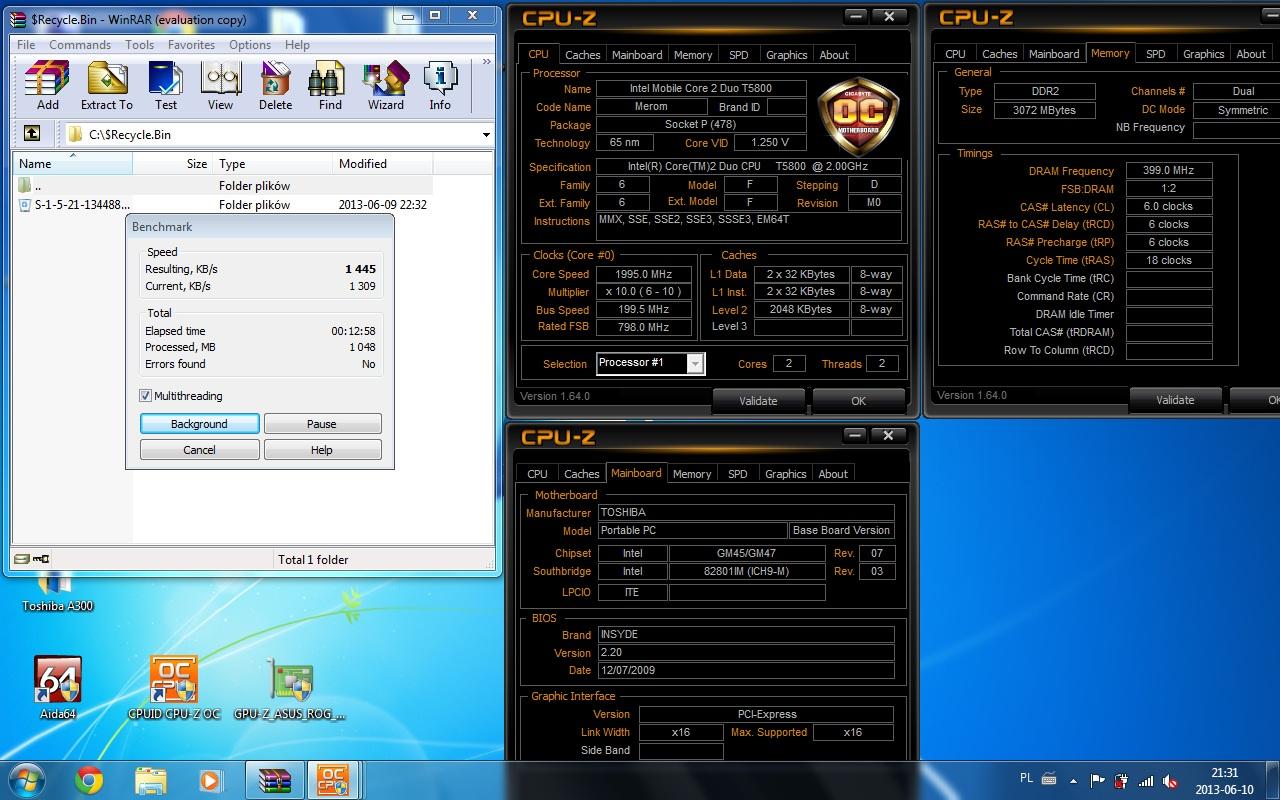1280x800 pixels.
Task: Open the clock showing 21:31
Action: pyautogui.click(x=1224, y=781)
